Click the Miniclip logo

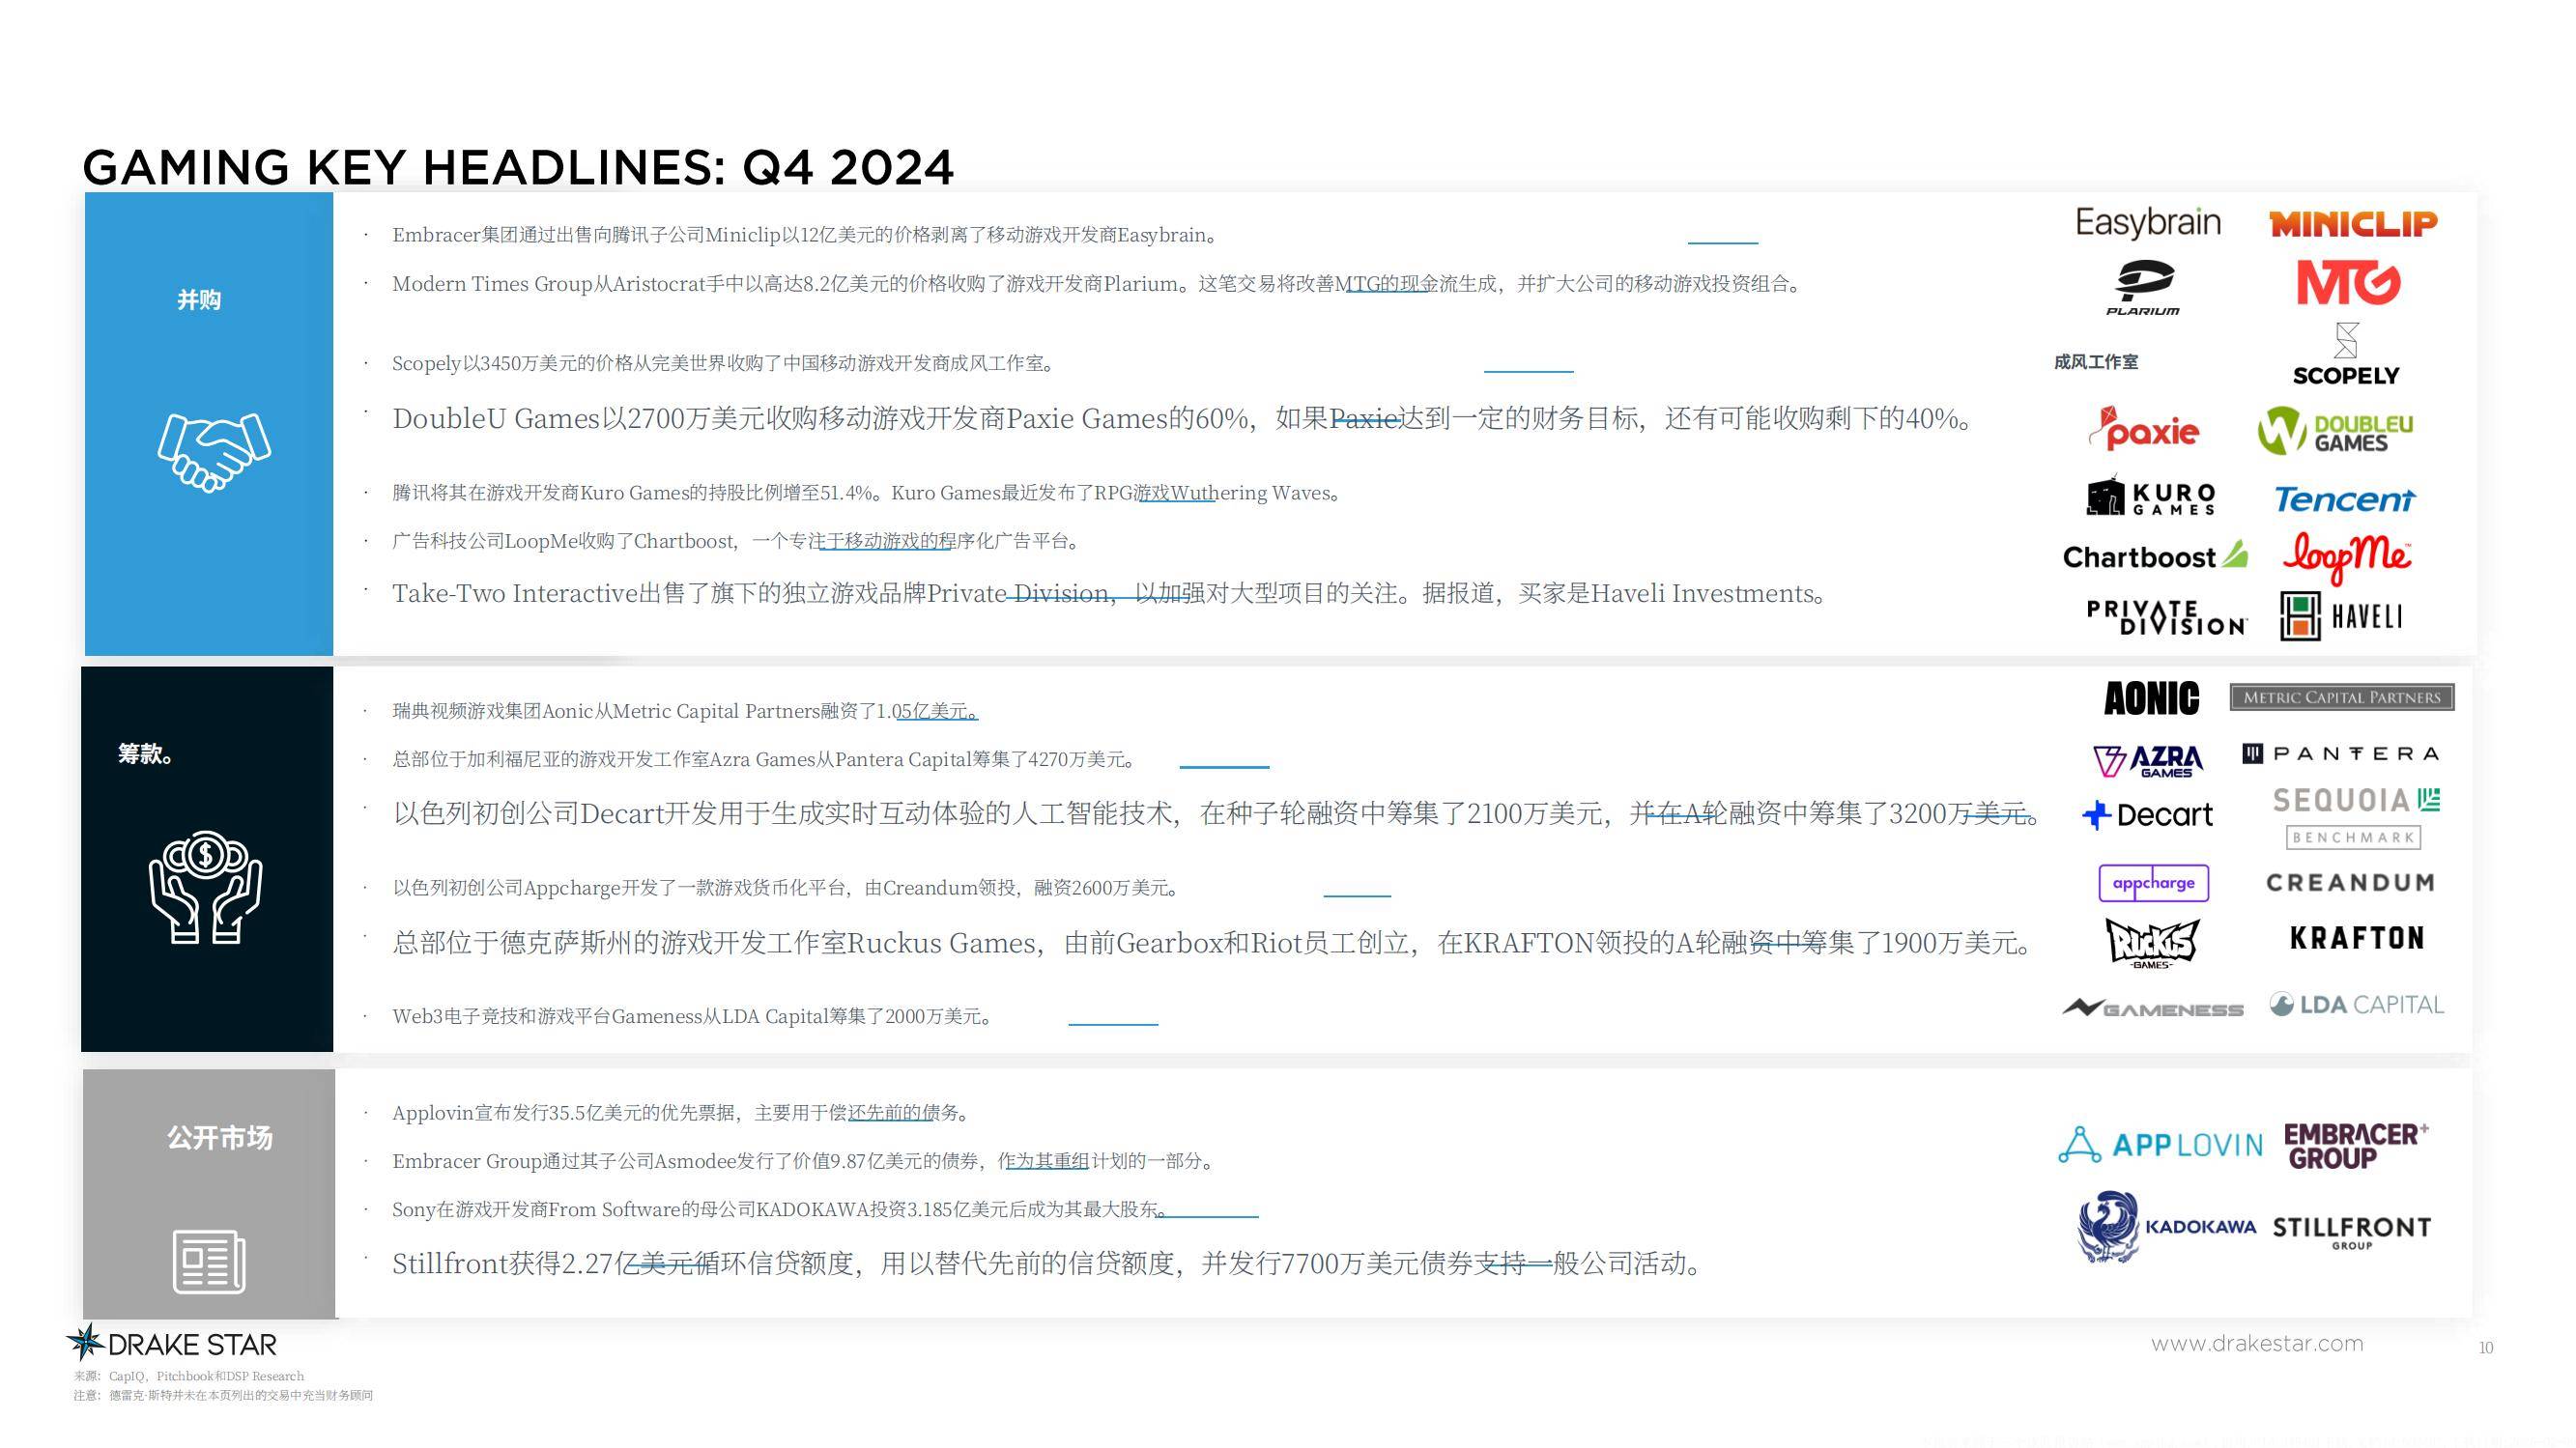pos(2353,223)
